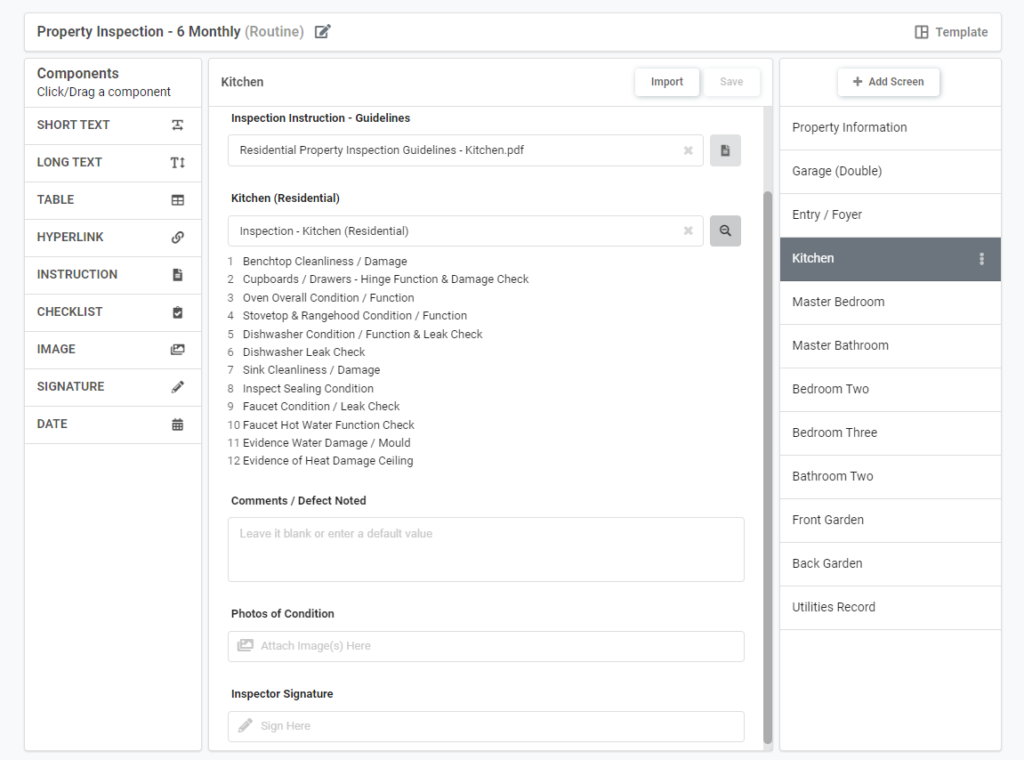This screenshot has height=760, width=1024.
Task: Click the form's vertical scrollbar
Action: click(x=767, y=450)
